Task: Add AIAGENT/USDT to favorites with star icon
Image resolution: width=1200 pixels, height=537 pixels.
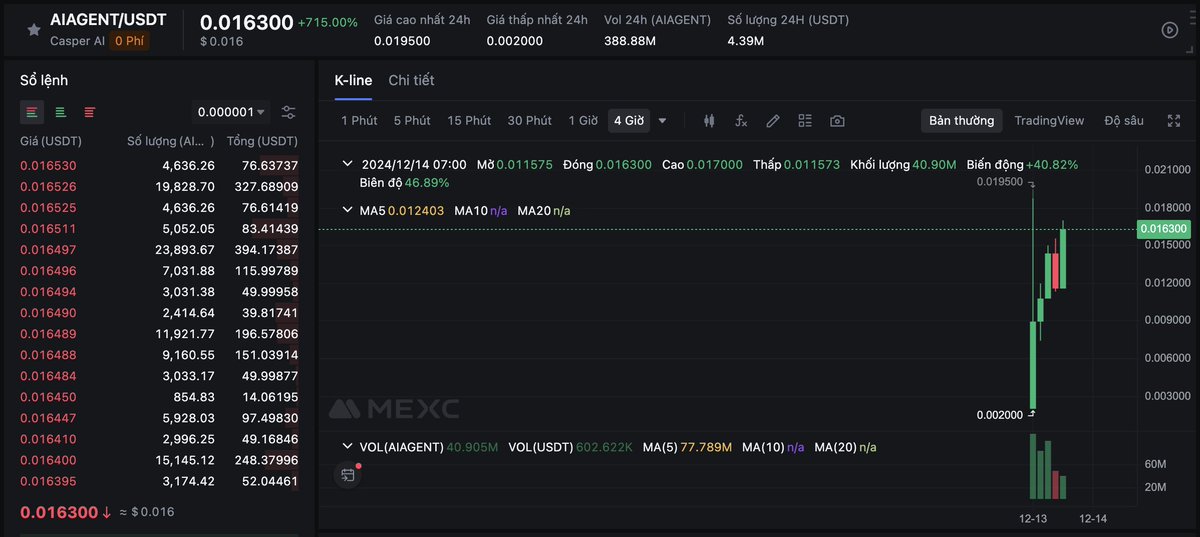Action: pyautogui.click(x=34, y=30)
